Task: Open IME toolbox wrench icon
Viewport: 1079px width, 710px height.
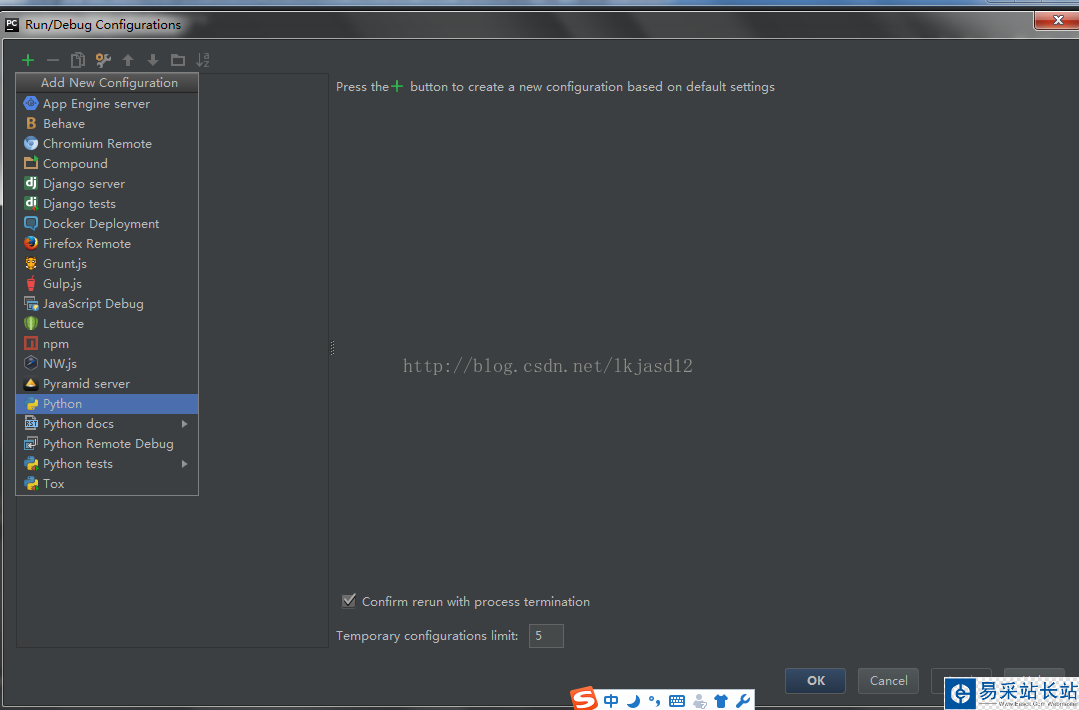Action: coord(743,701)
